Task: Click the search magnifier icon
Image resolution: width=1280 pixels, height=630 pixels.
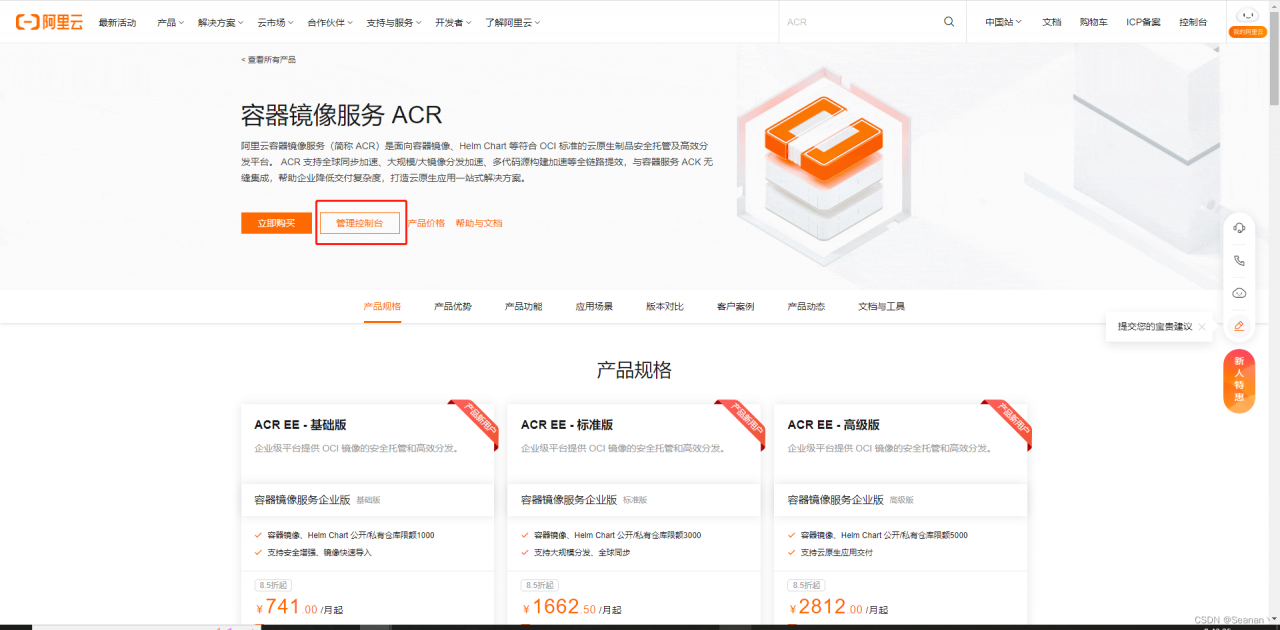Action: tap(948, 21)
